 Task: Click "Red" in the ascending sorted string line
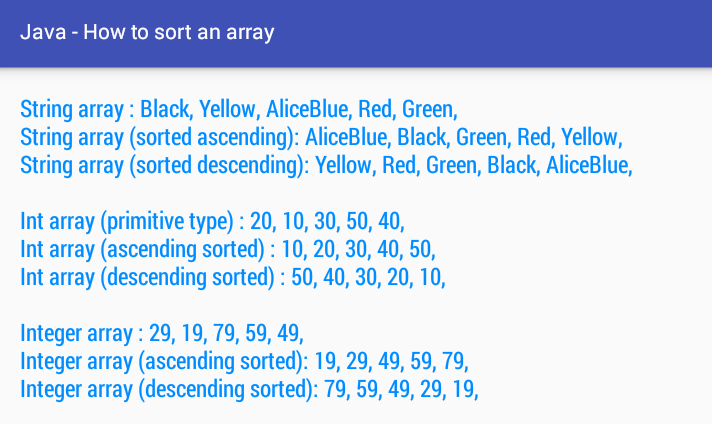click(x=534, y=137)
